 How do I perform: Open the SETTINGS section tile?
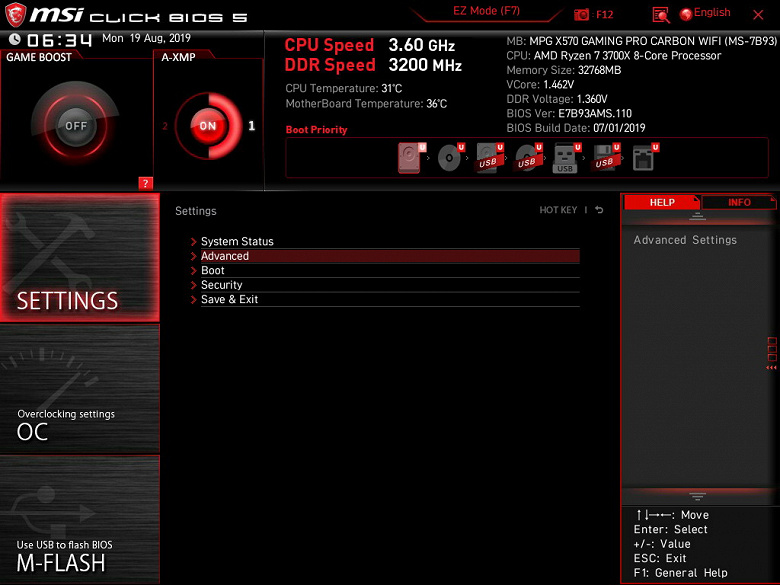[x=80, y=257]
